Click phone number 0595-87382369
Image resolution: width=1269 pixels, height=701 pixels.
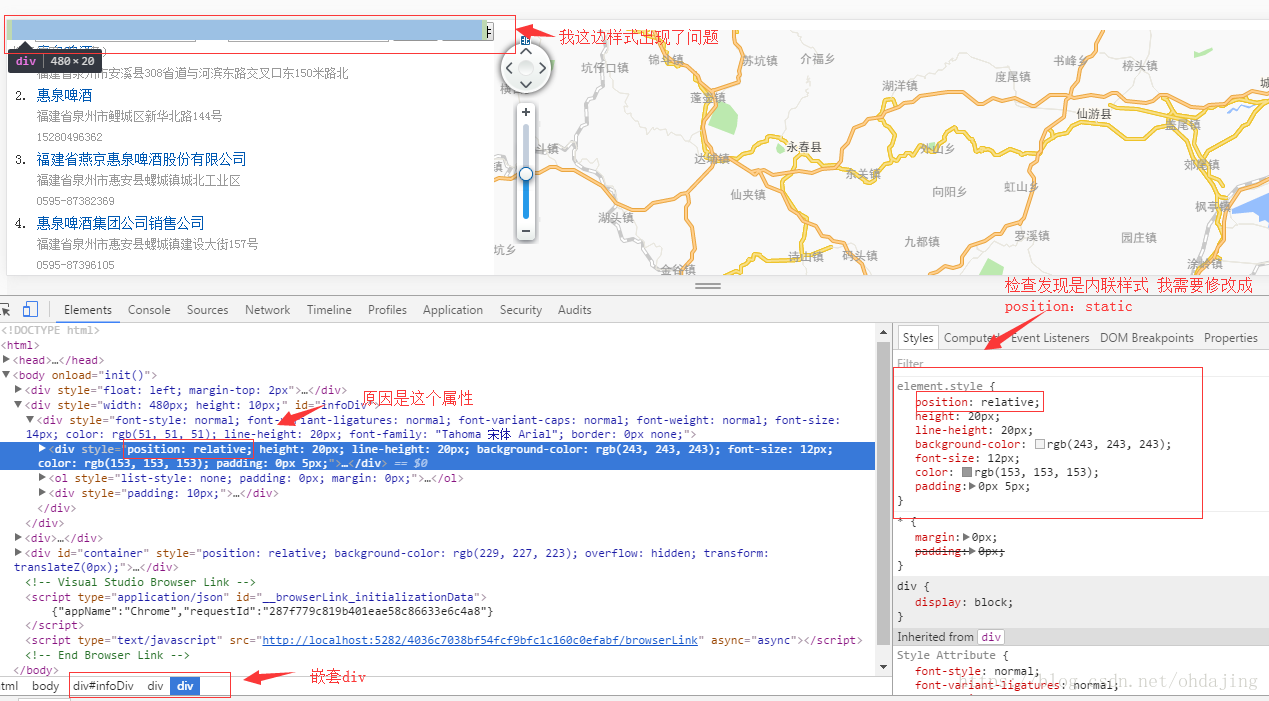pyautogui.click(x=76, y=201)
